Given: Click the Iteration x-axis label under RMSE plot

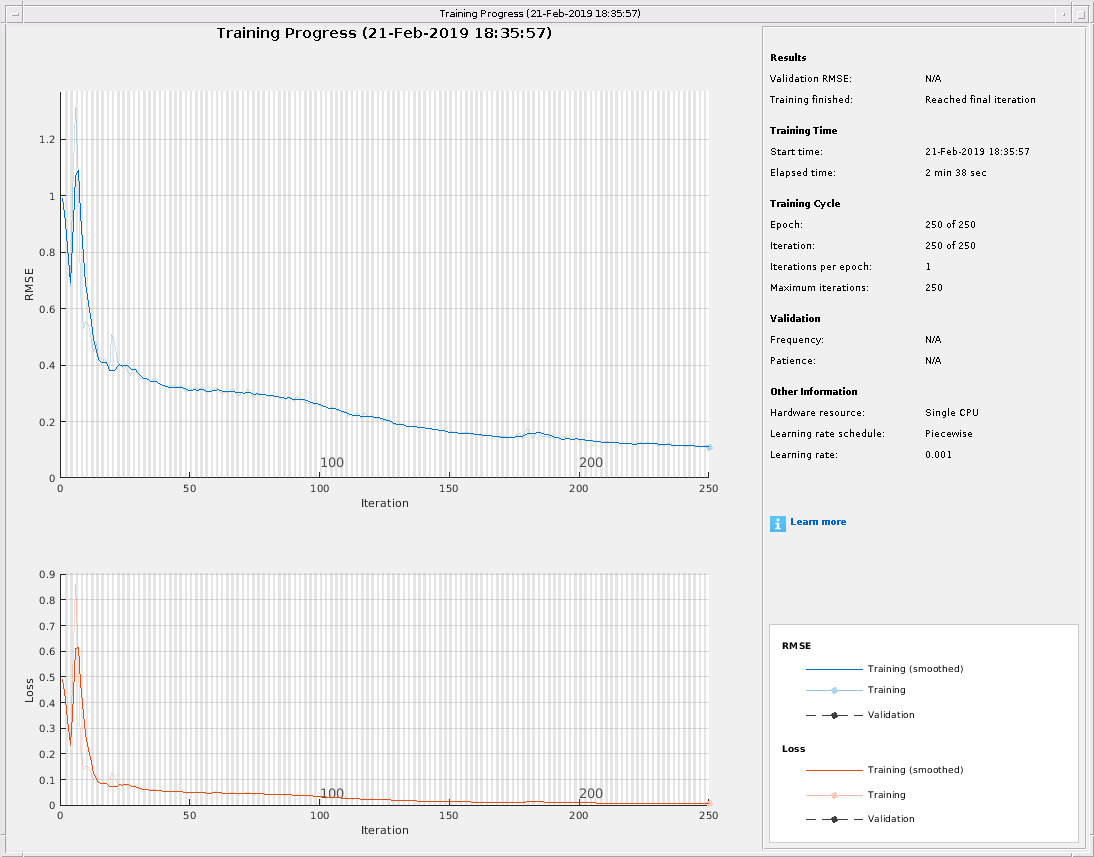Looking at the screenshot, I should pos(384,503).
